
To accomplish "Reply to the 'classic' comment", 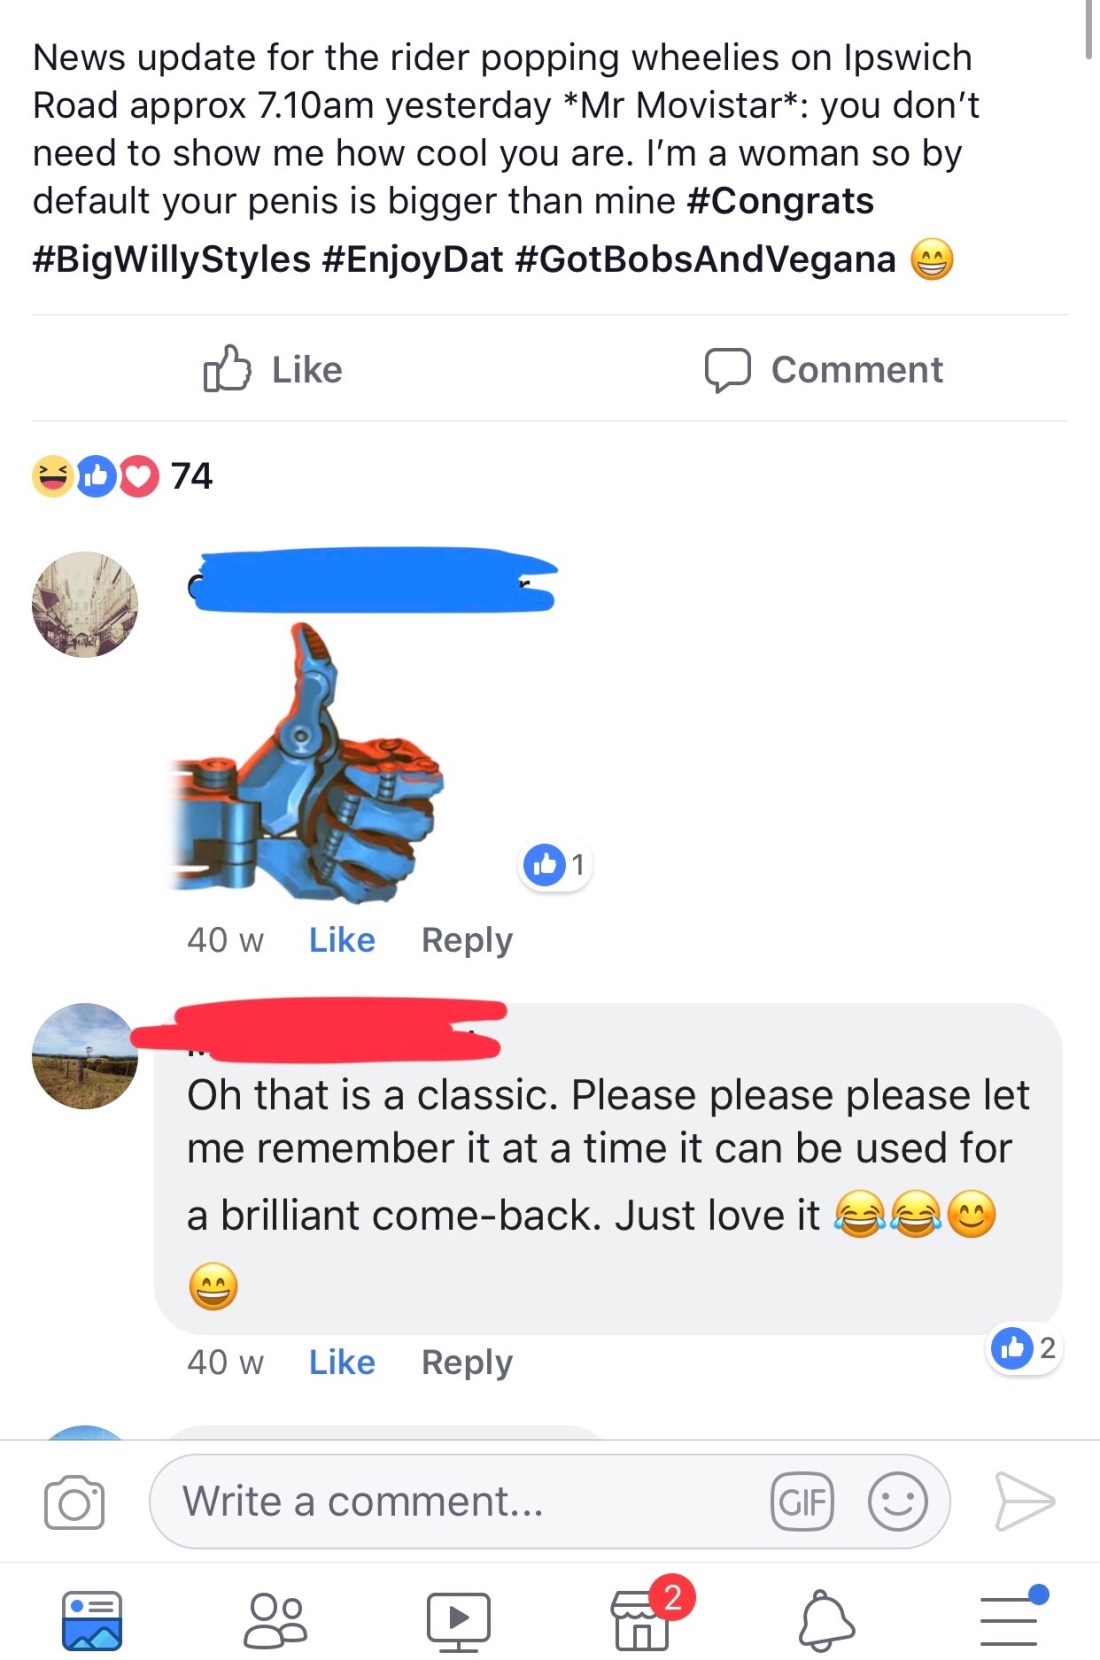I will coord(466,1362).
